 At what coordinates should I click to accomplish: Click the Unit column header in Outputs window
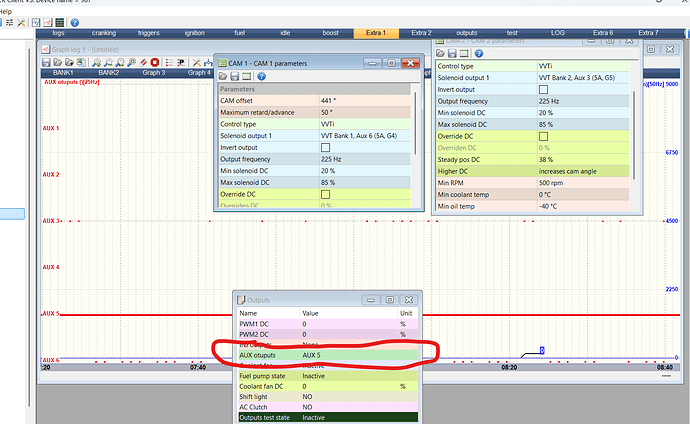pos(408,313)
